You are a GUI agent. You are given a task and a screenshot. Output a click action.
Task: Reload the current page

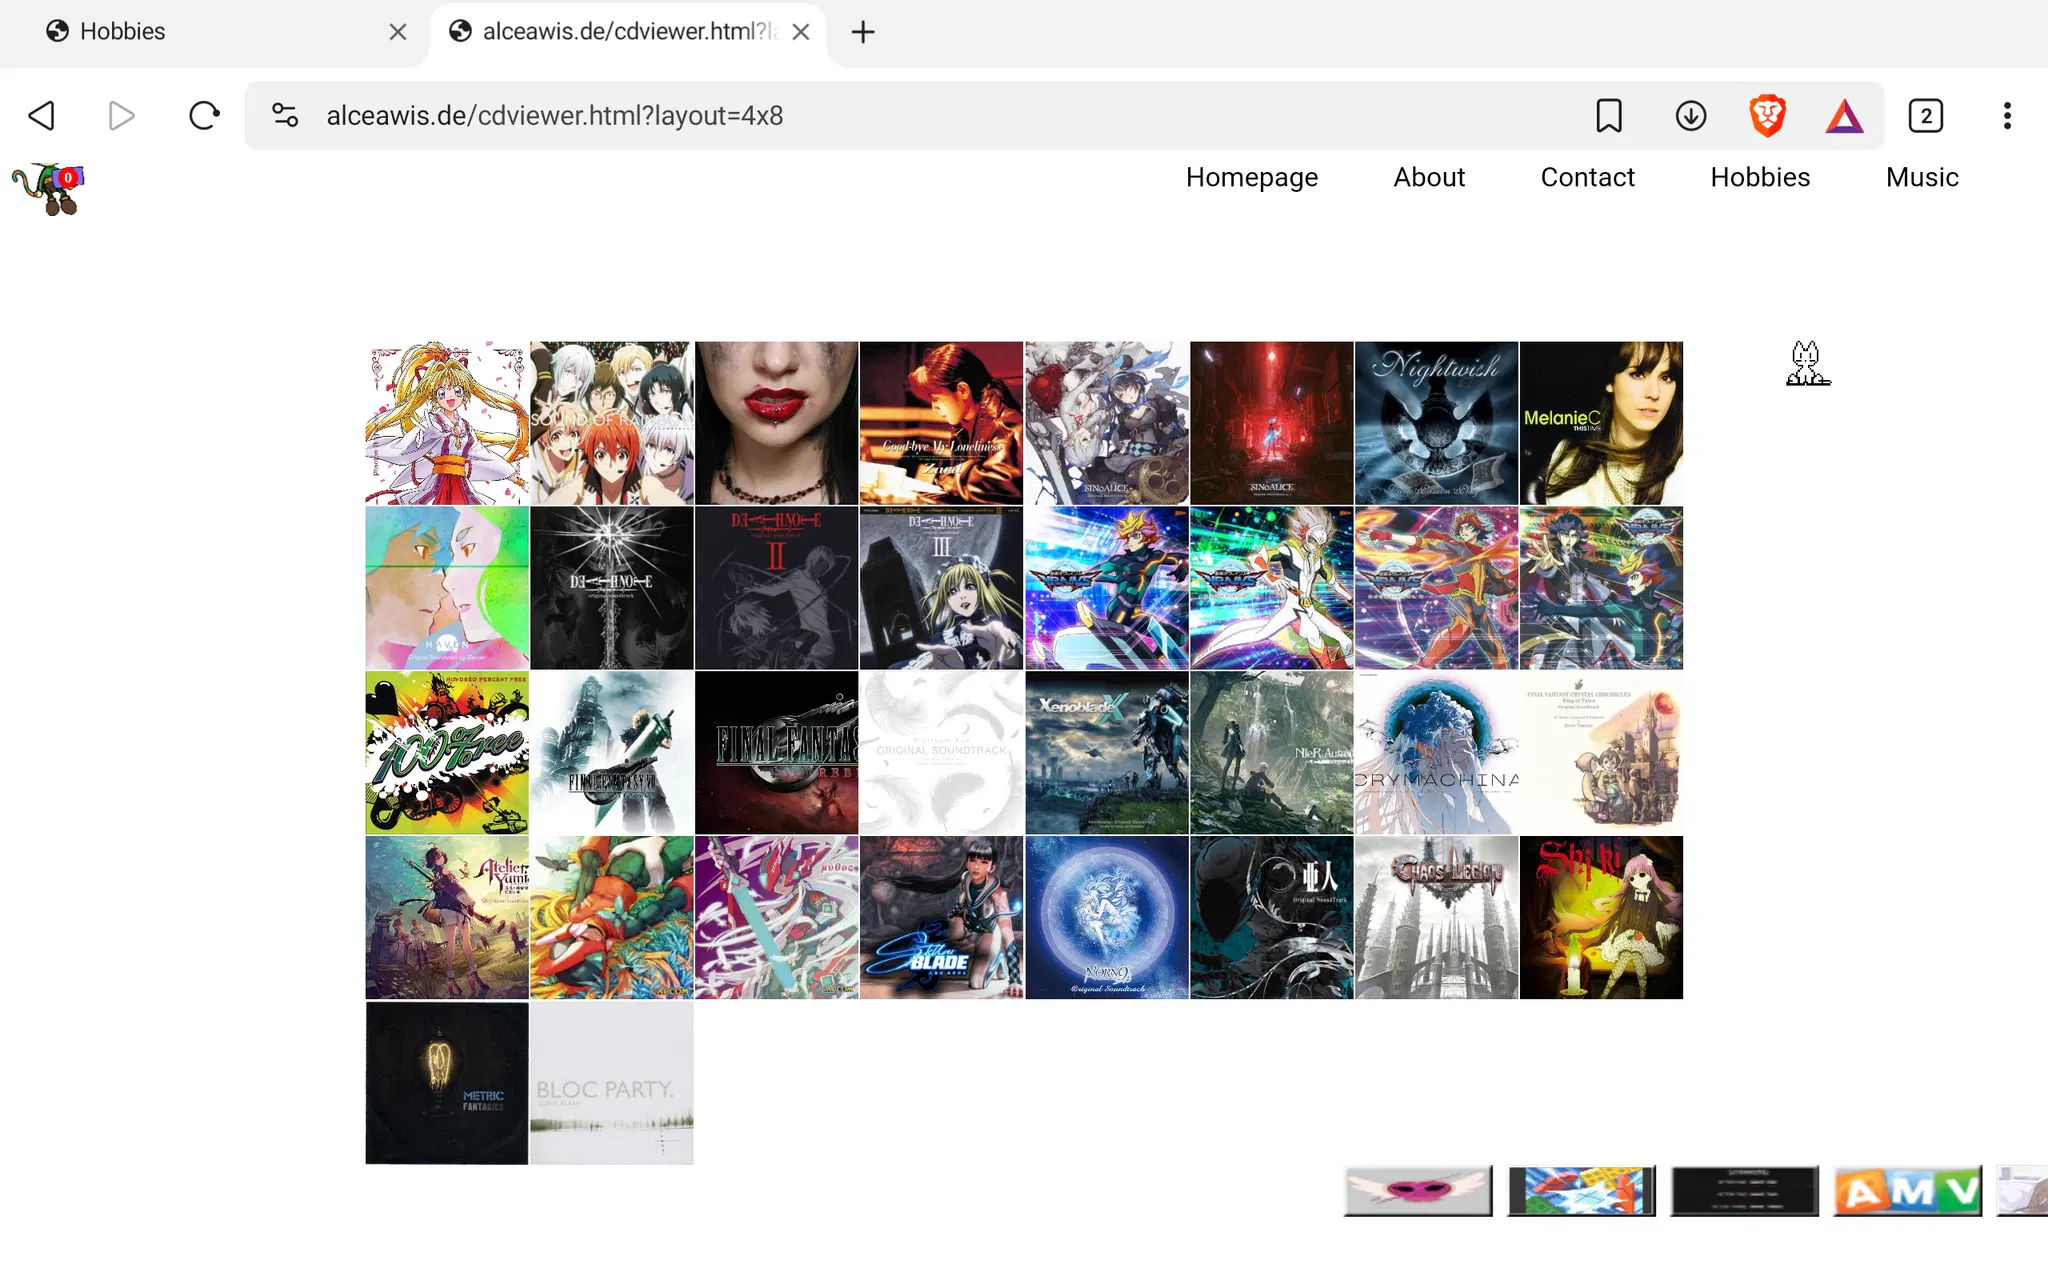(204, 116)
